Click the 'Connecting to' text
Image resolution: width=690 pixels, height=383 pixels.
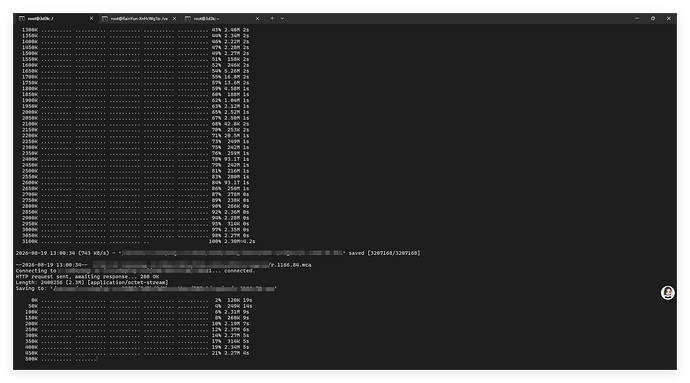(36, 271)
